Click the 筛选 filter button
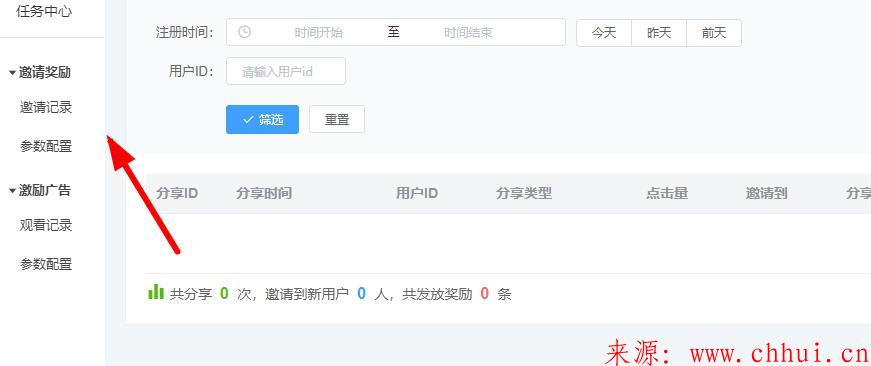 coord(262,119)
